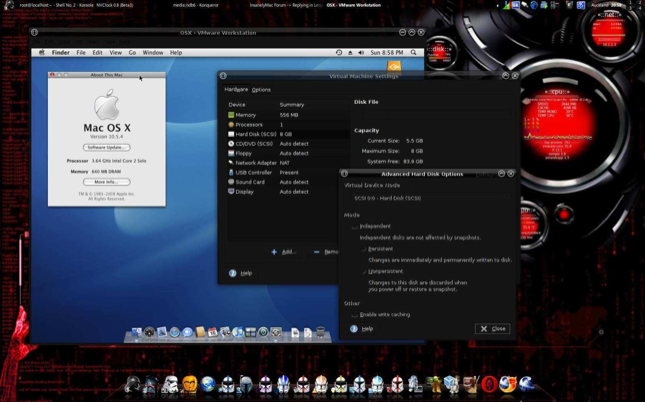
Task: Choose CD/DVD (SCSI) in device list
Action: 254,144
